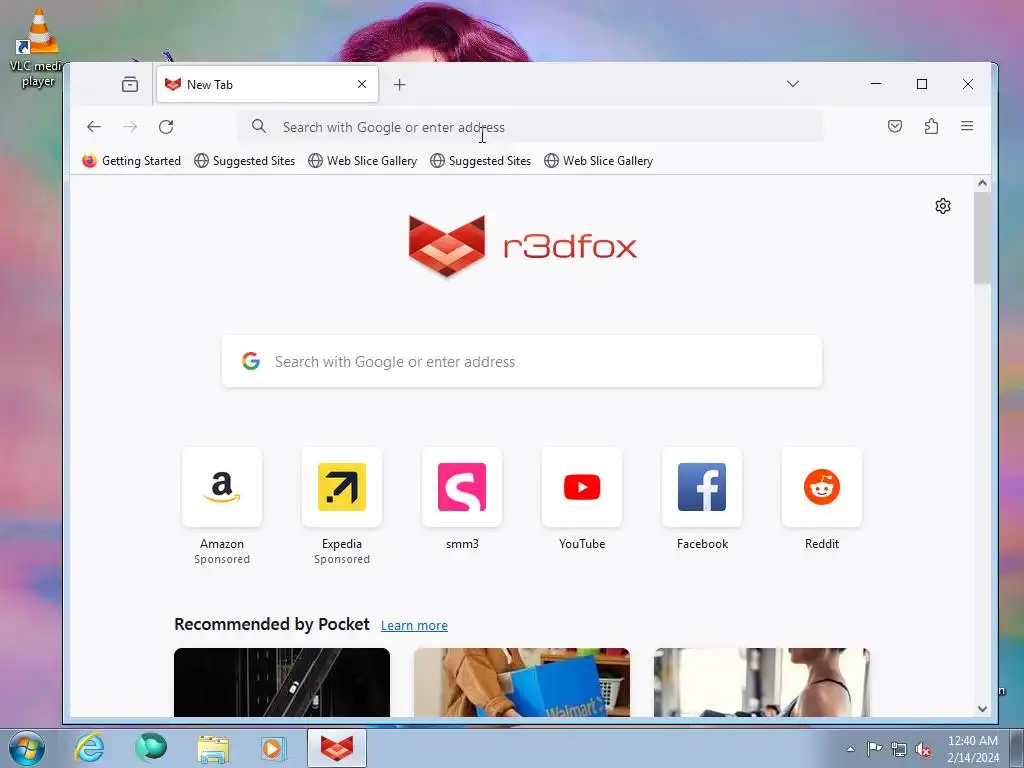Select the New Tab tab
The image size is (1024, 768).
267,84
